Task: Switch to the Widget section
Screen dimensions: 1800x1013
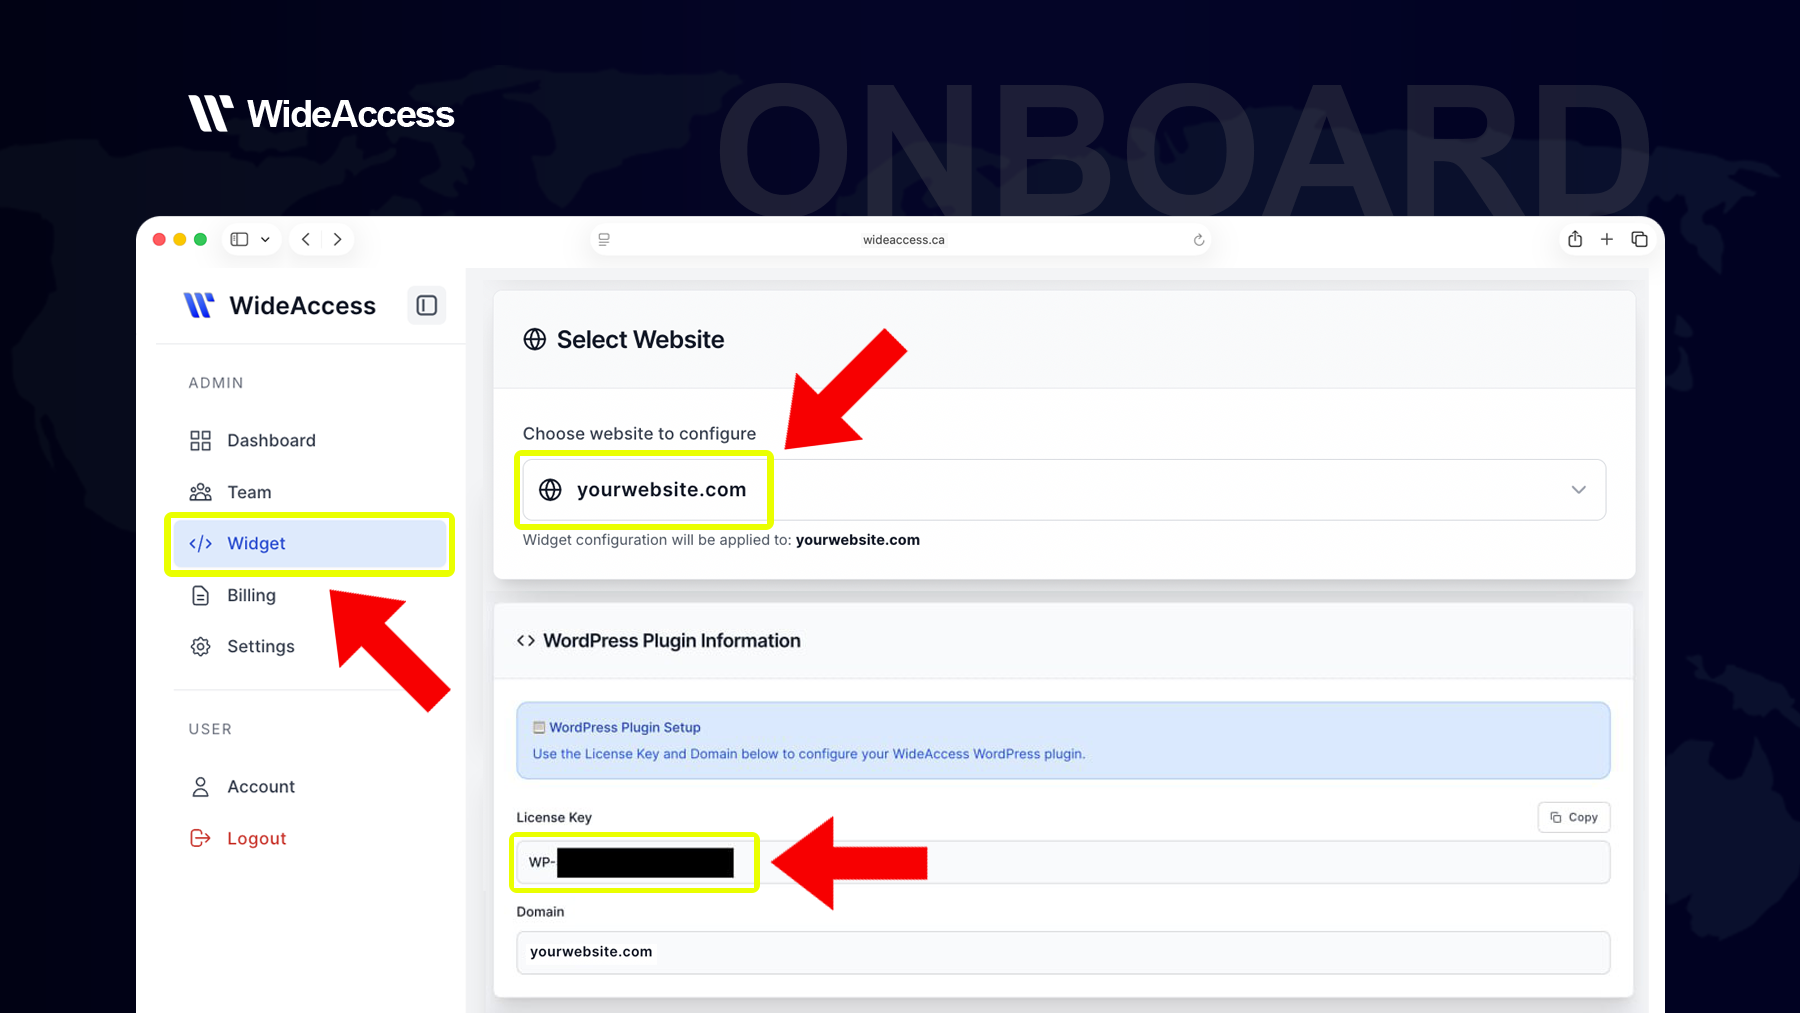Action: 256,543
